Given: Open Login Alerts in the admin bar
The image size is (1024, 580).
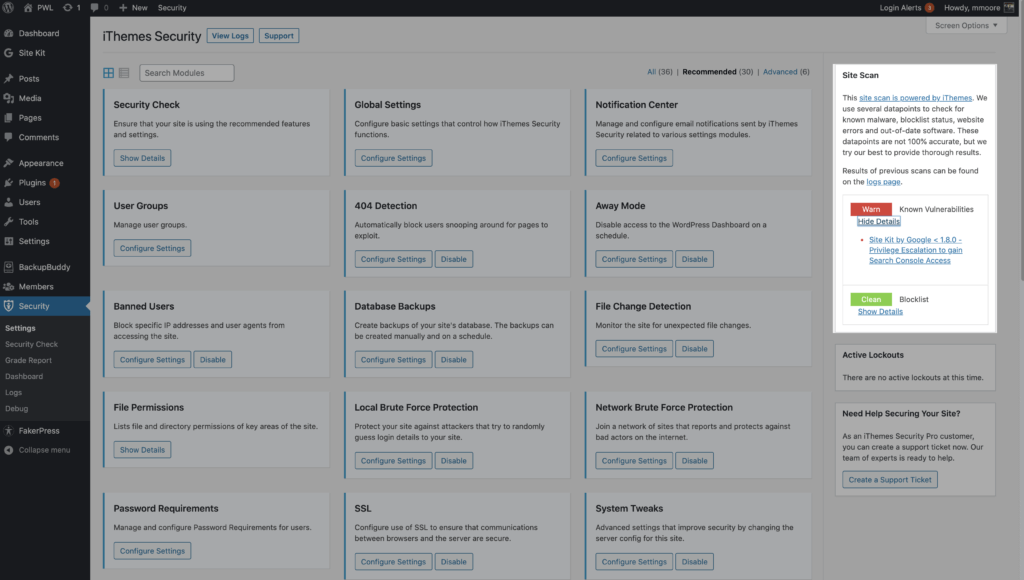Looking at the screenshot, I should (906, 8).
